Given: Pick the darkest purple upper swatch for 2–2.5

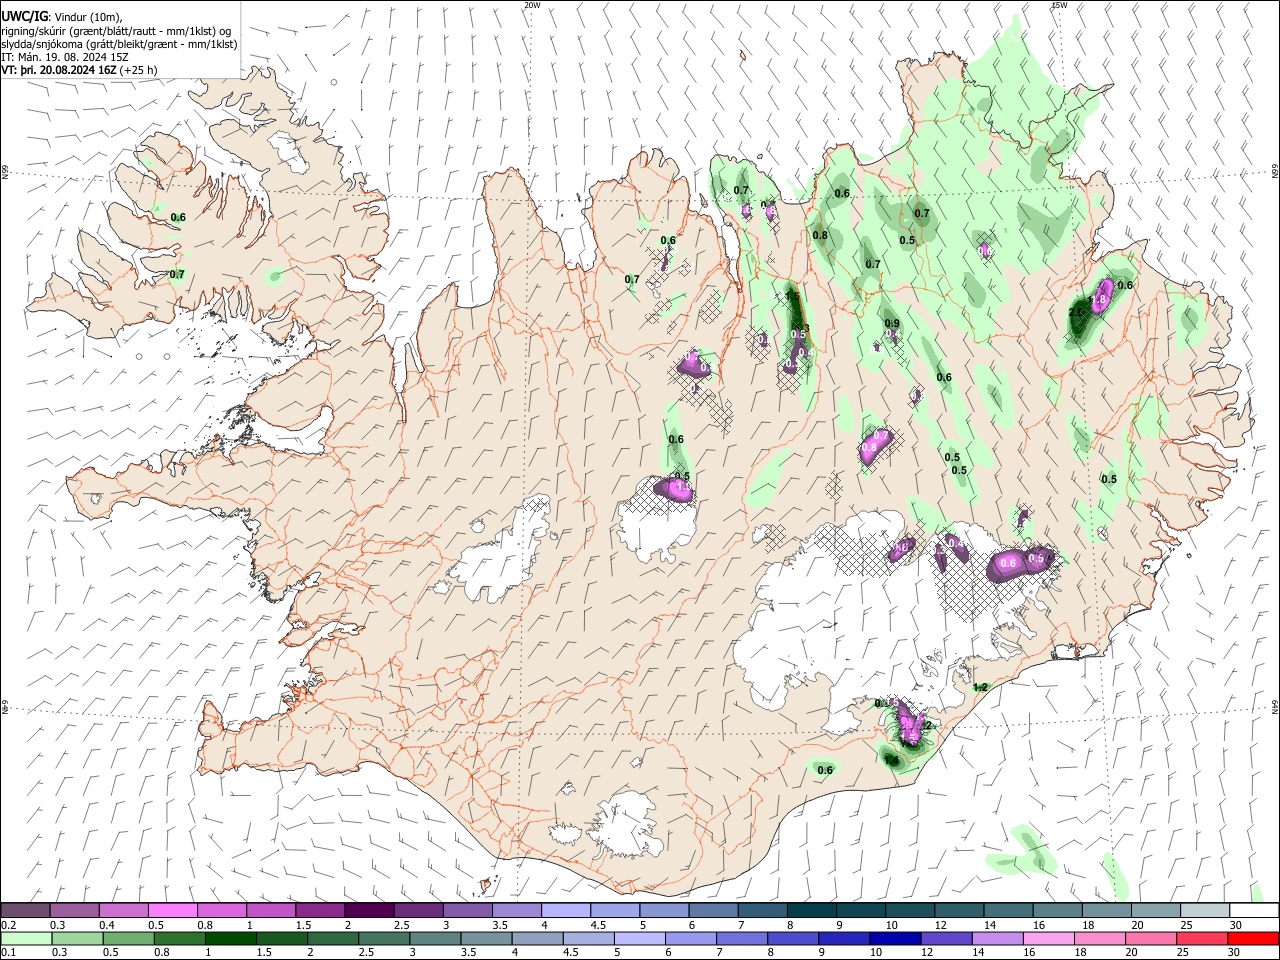Looking at the screenshot, I should click(369, 910).
